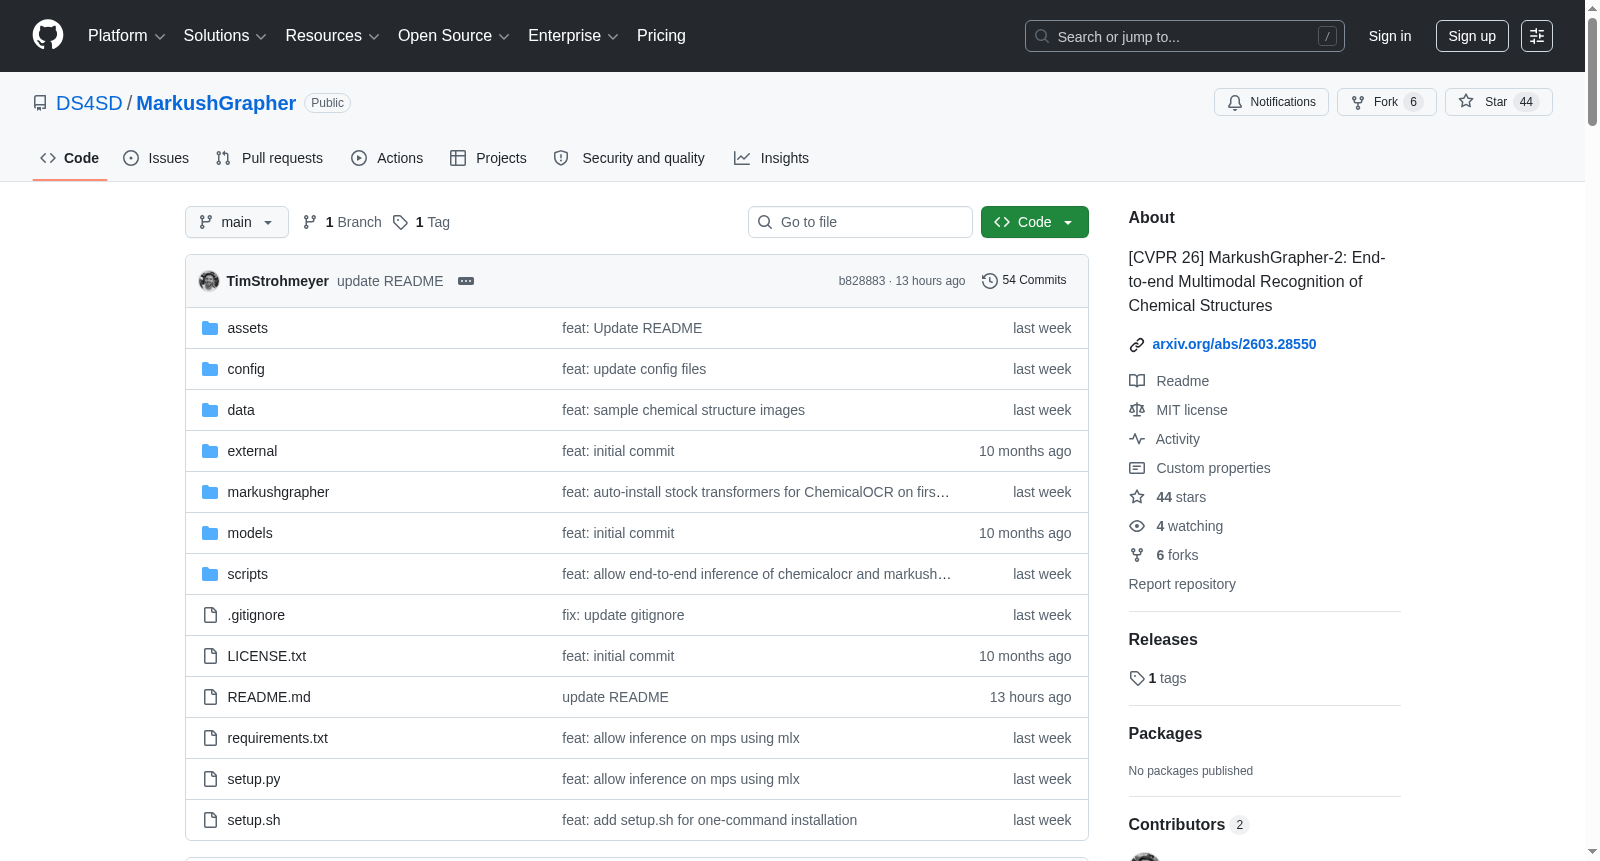1600x861 pixels.
Task: Click the LICENSE.txt file icon
Action: tap(210, 656)
